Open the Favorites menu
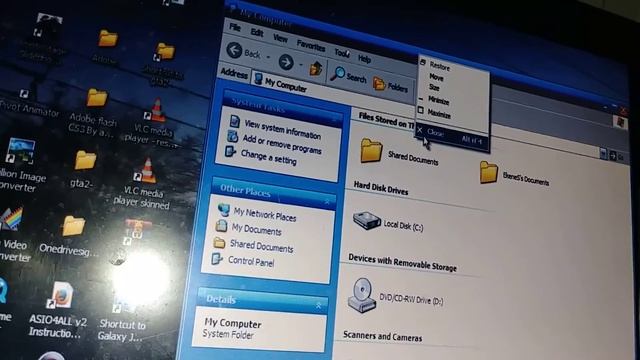The height and width of the screenshot is (360, 640). coord(311,45)
